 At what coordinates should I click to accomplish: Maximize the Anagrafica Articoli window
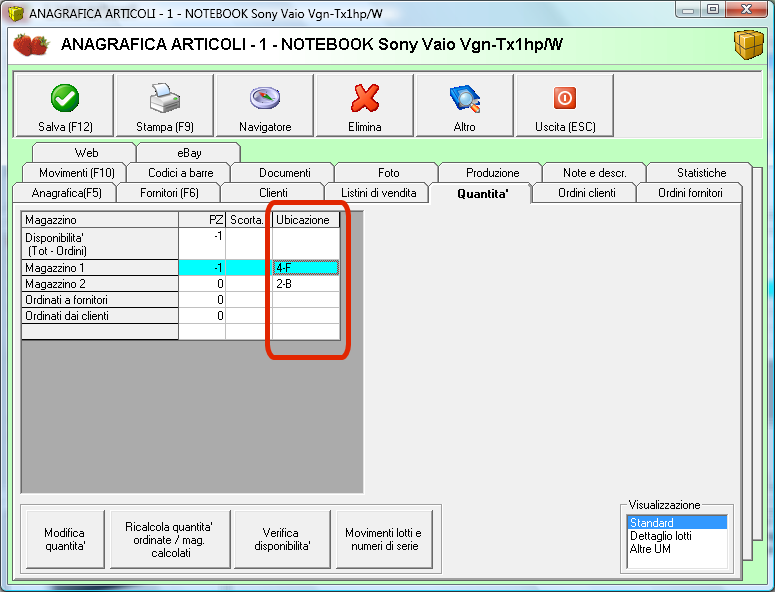[713, 9]
